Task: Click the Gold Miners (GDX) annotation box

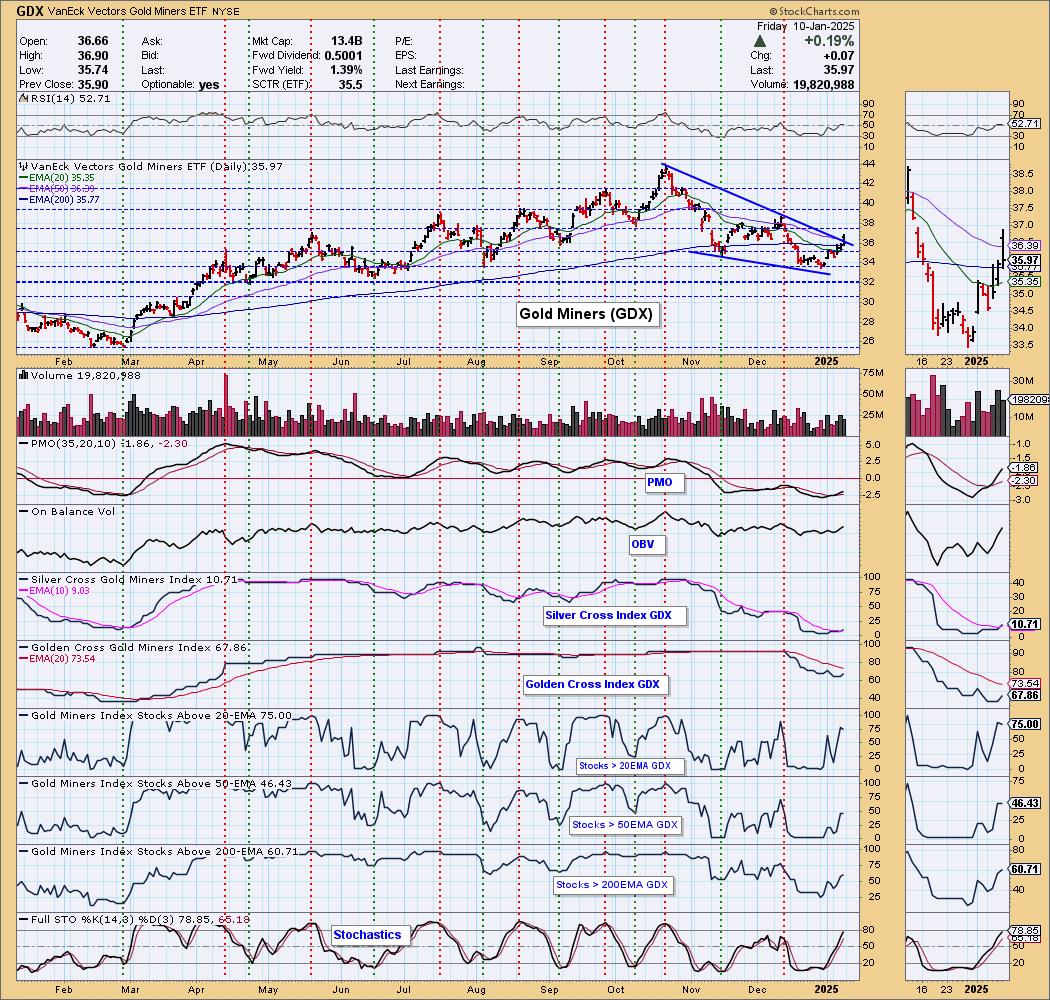Action: [x=586, y=313]
